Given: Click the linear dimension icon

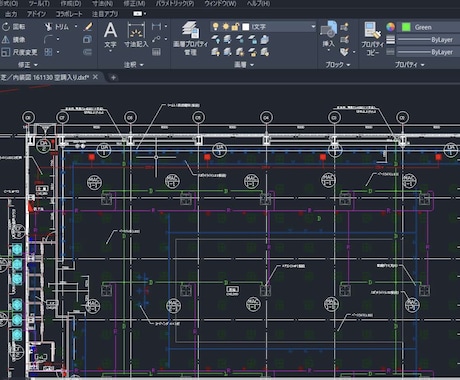Looking at the screenshot, I should click(x=156, y=26).
